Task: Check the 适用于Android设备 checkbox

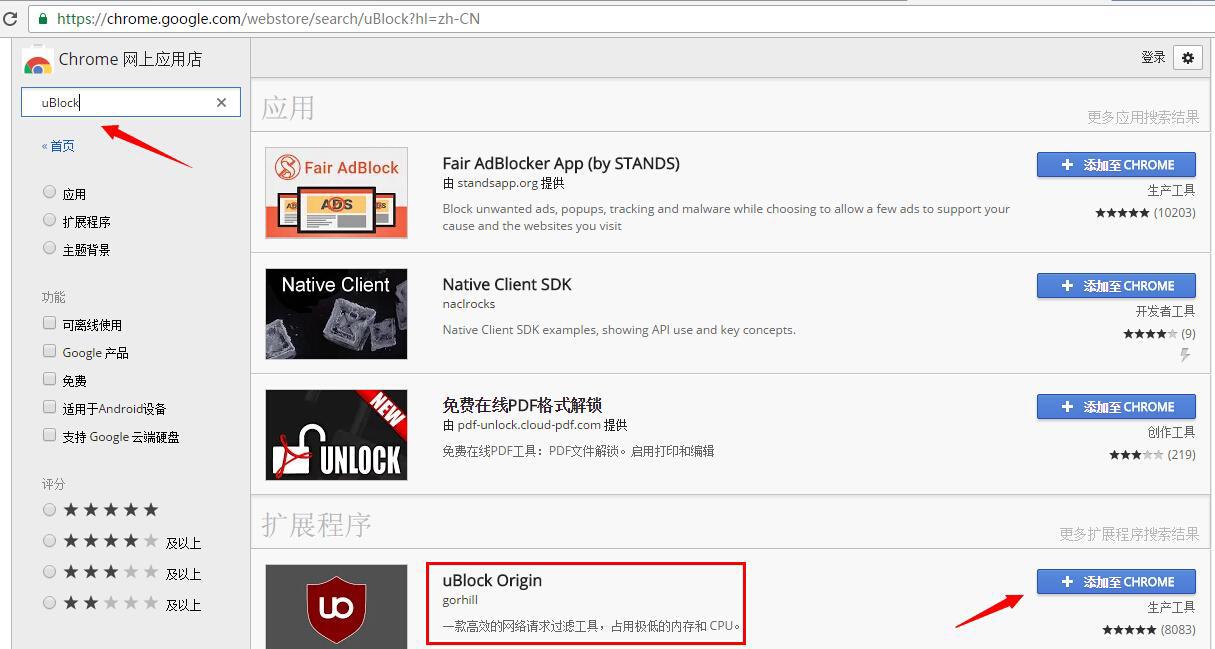Action: [x=49, y=407]
